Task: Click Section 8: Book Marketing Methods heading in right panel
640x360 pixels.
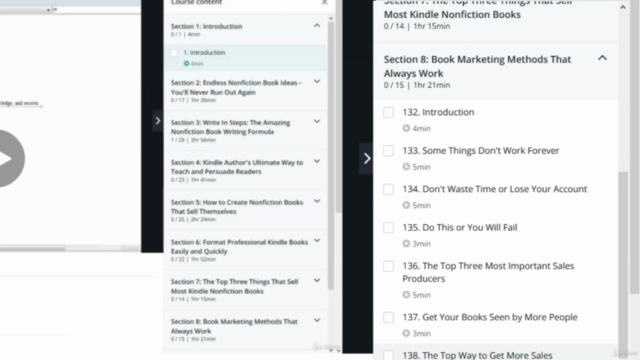Action: [477, 66]
